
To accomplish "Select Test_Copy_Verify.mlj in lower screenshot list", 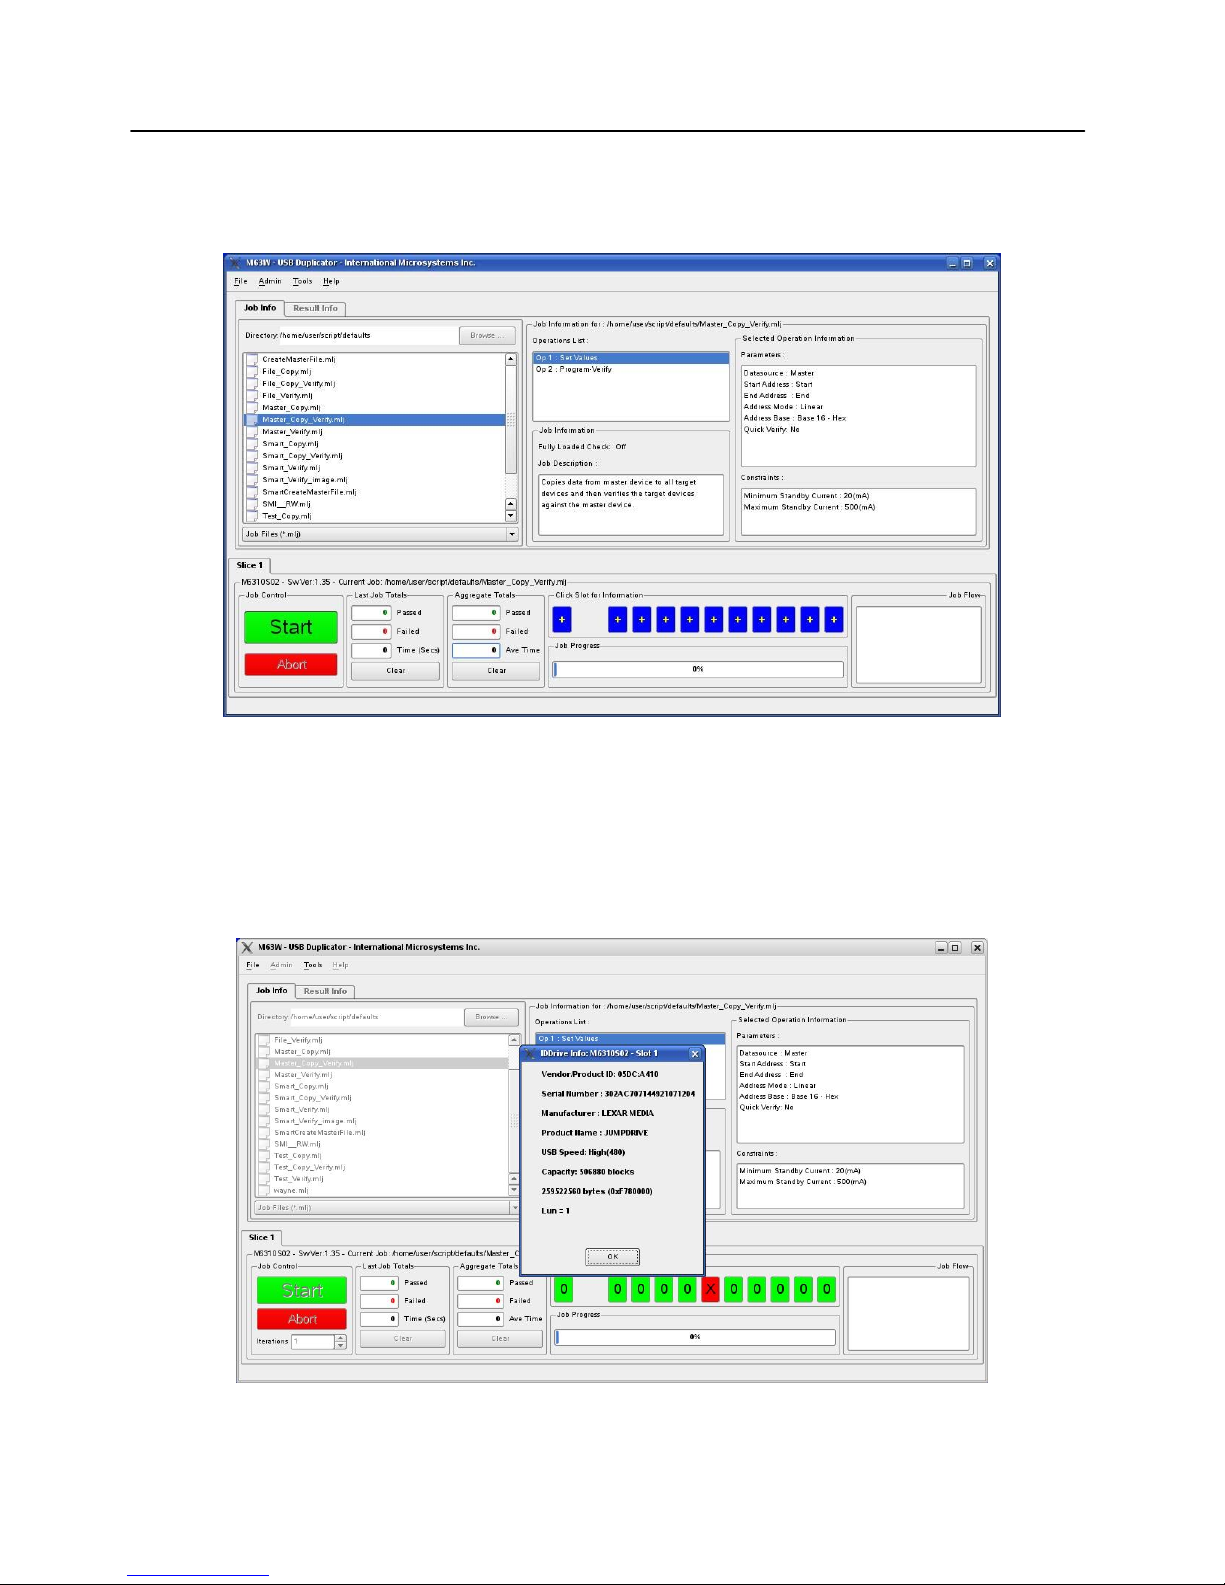I will (x=310, y=1167).
